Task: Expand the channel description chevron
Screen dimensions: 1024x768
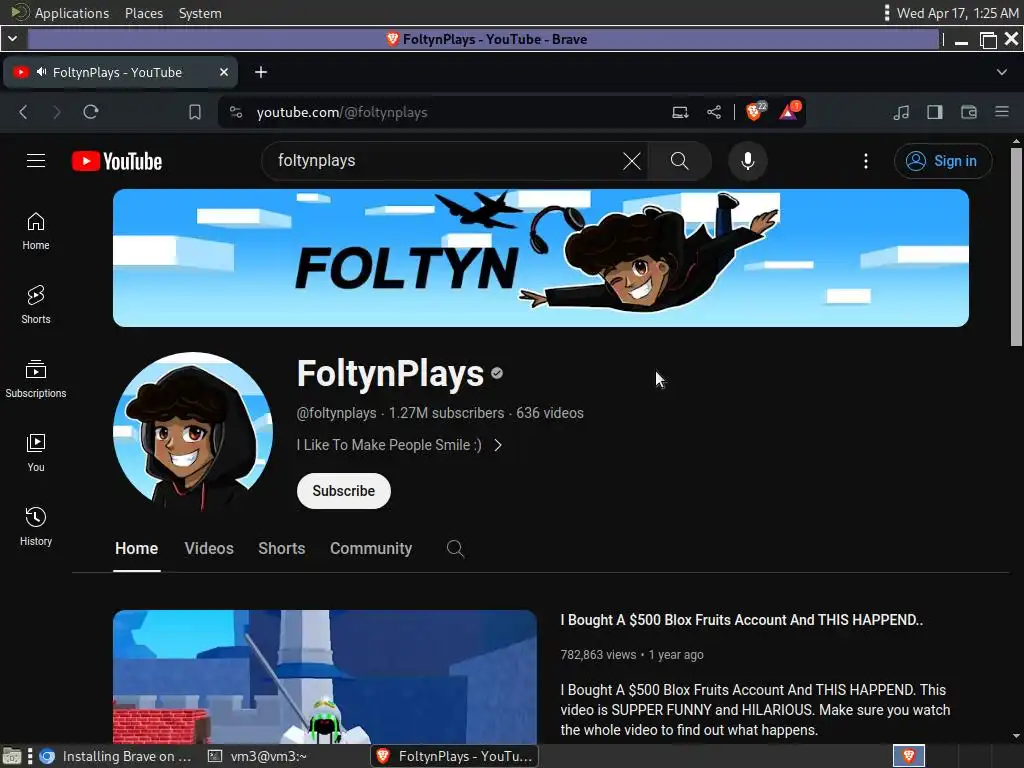Action: coord(498,445)
